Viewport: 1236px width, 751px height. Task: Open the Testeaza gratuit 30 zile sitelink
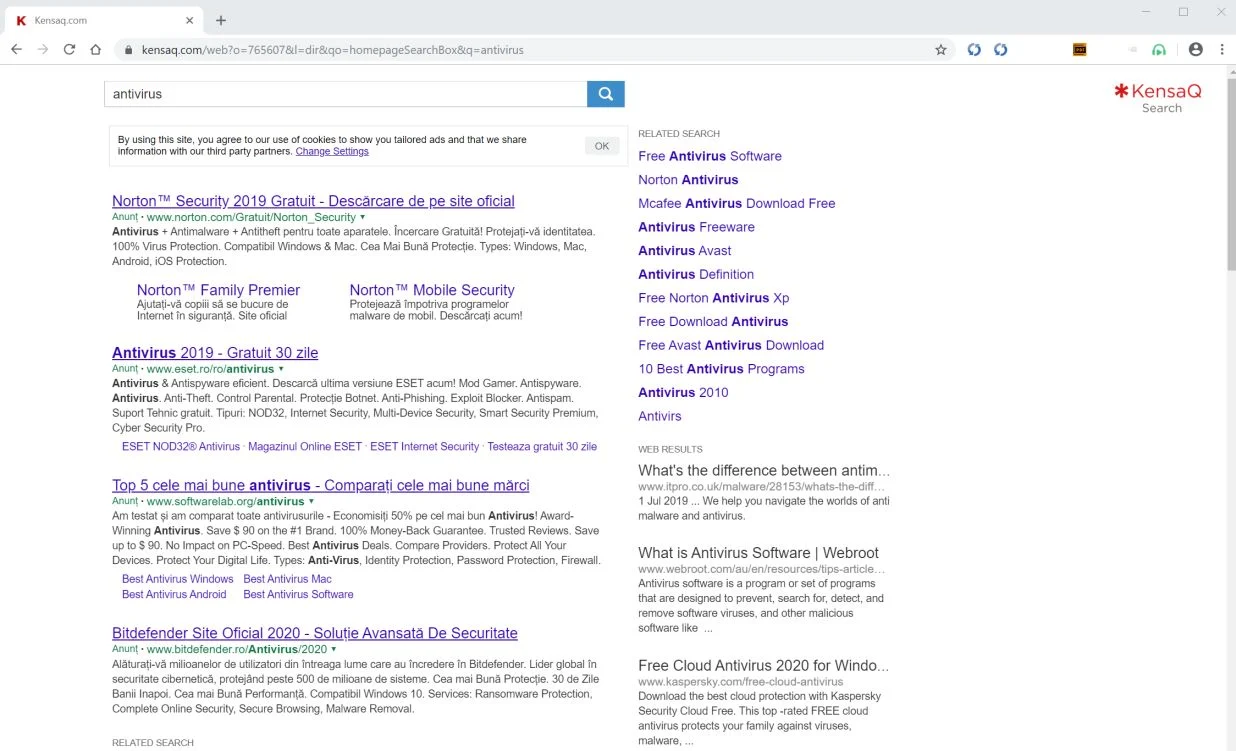pos(542,447)
